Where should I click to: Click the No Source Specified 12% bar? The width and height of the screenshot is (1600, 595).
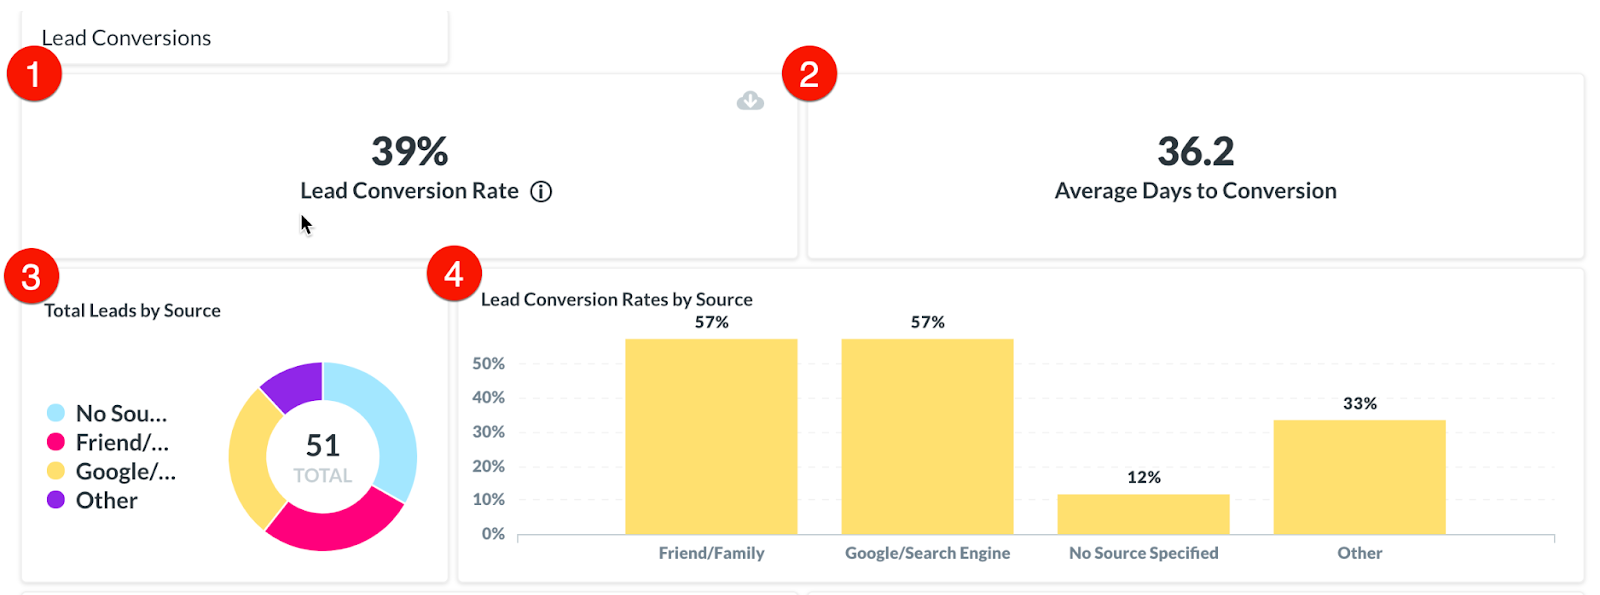click(1143, 514)
